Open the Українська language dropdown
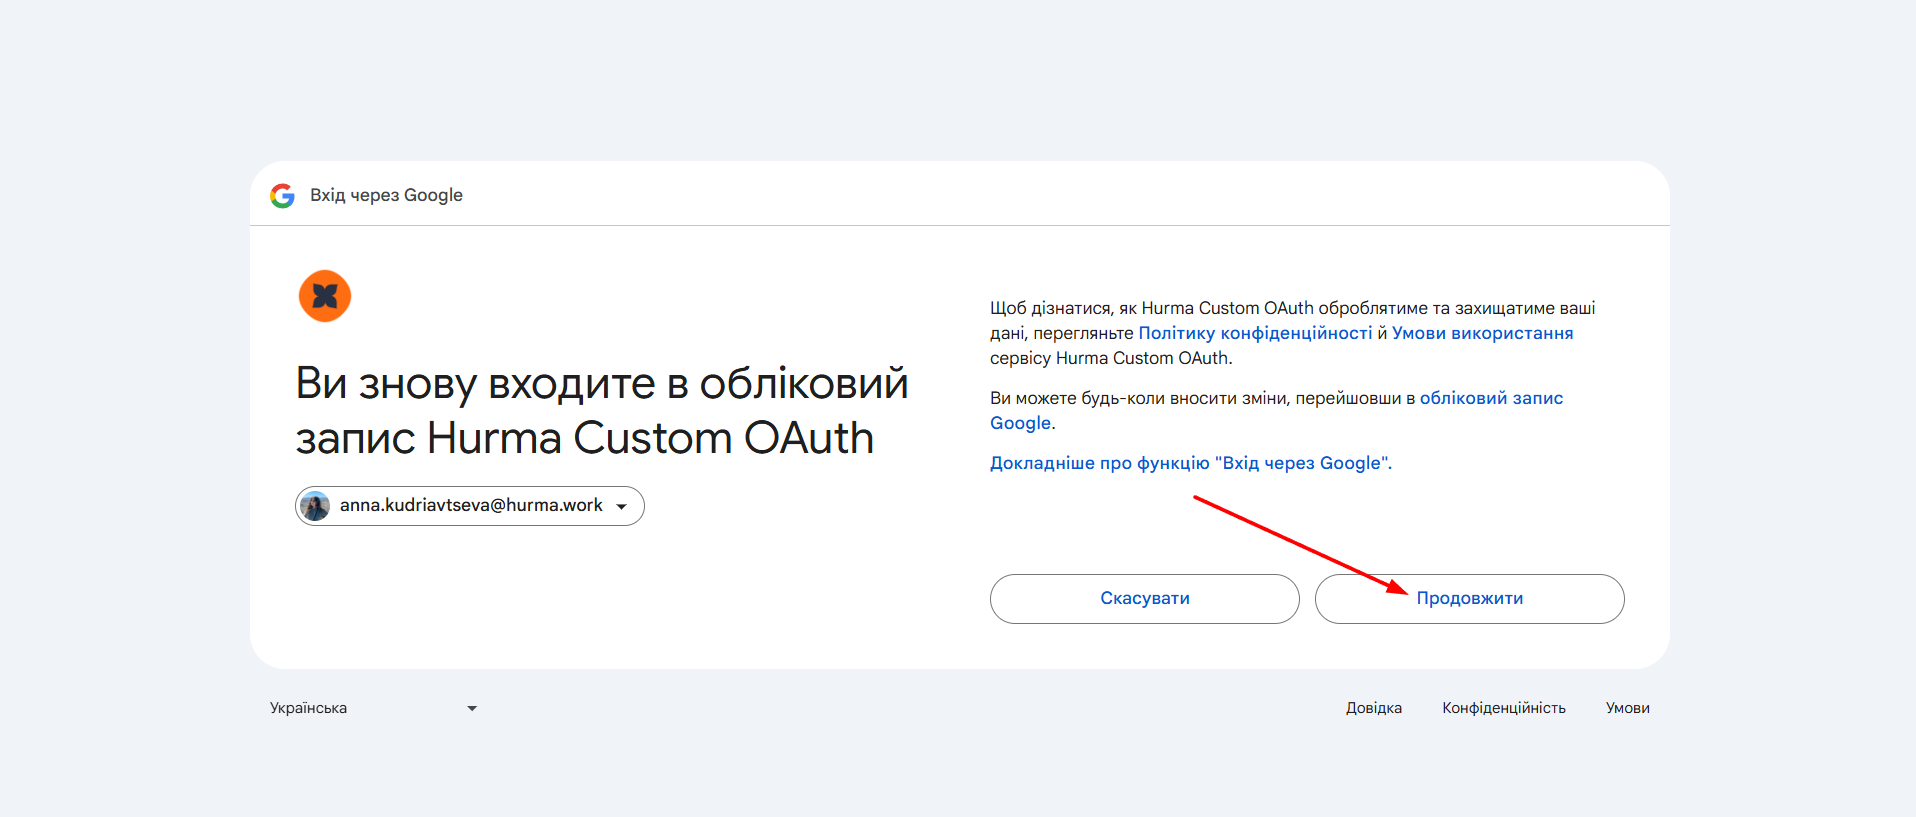The width and height of the screenshot is (1916, 817). coord(374,708)
